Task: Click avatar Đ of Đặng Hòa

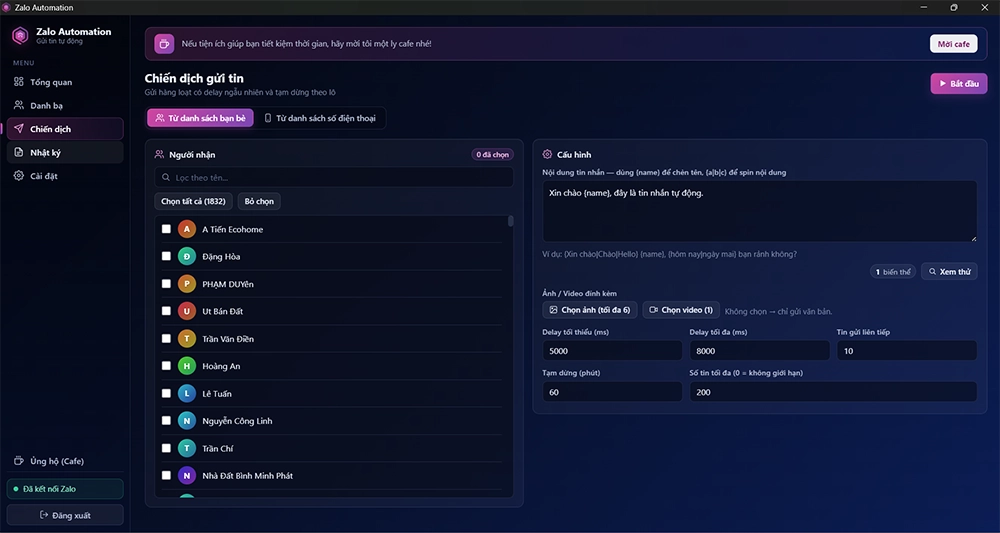Action: click(x=187, y=256)
